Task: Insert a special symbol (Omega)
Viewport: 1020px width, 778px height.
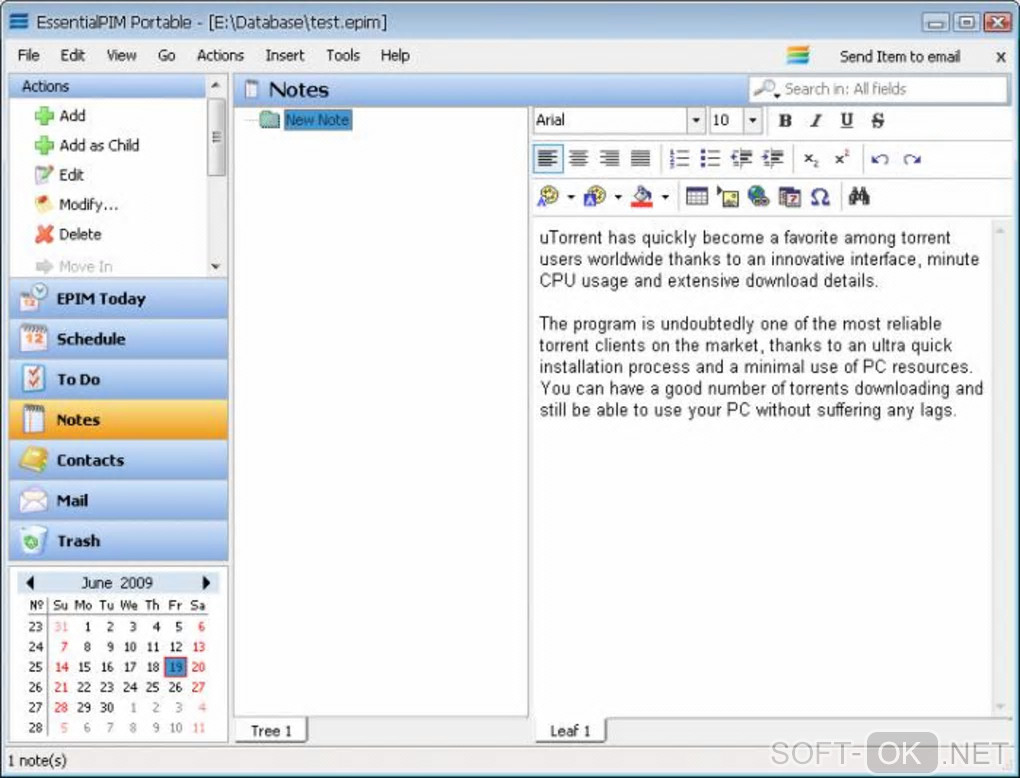Action: click(820, 196)
